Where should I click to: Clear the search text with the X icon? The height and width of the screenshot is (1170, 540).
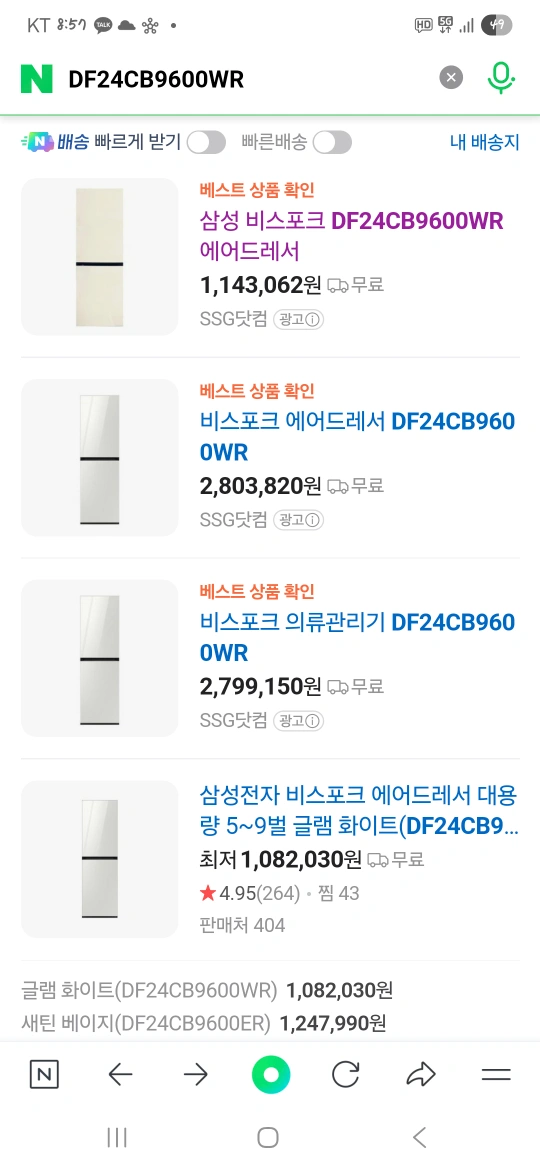point(450,78)
